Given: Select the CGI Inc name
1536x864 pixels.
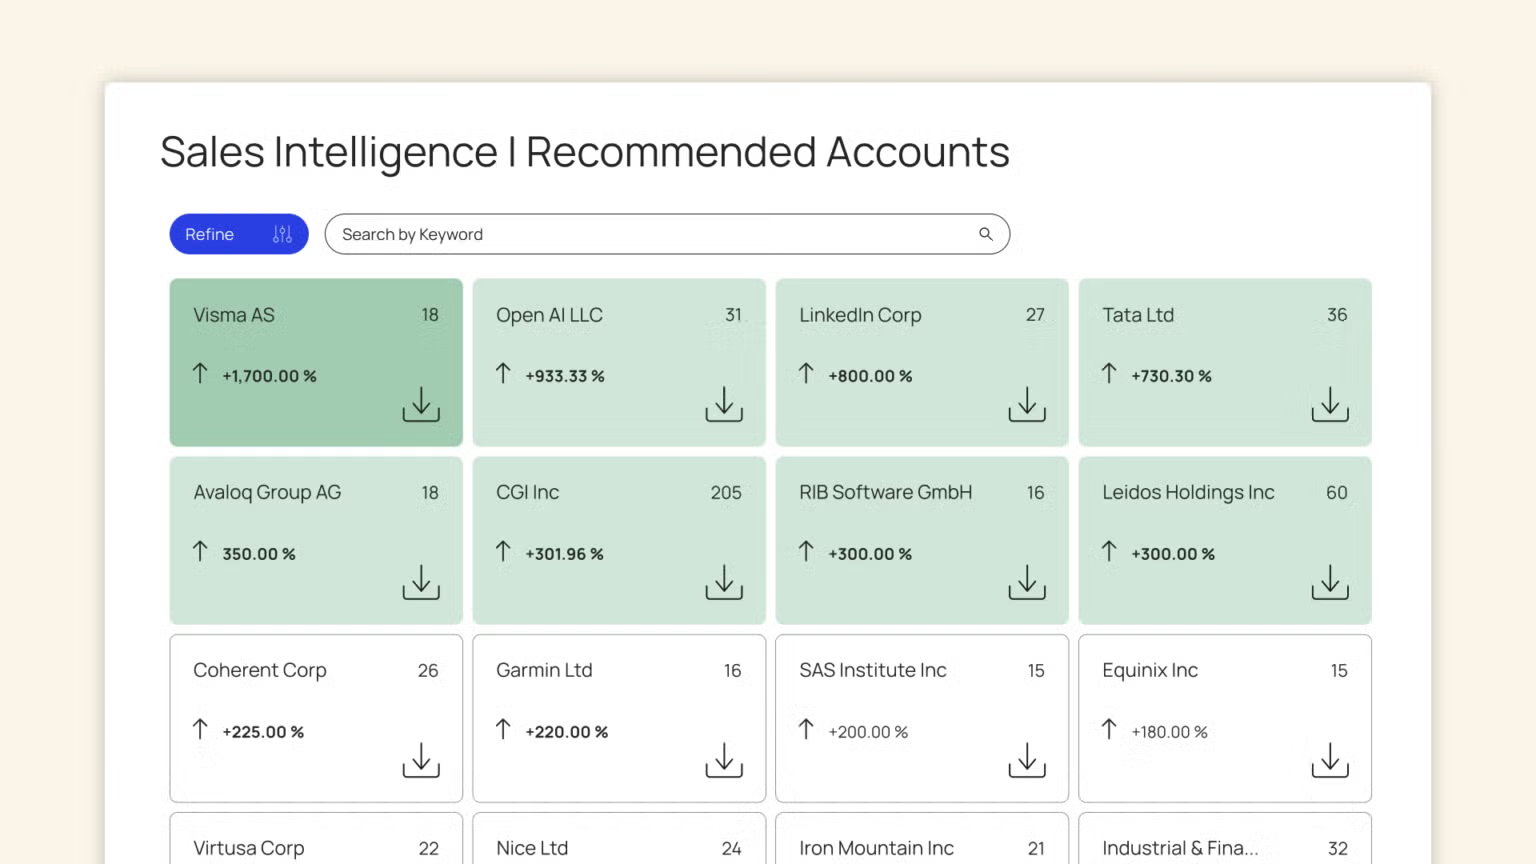Looking at the screenshot, I should coord(528,493).
